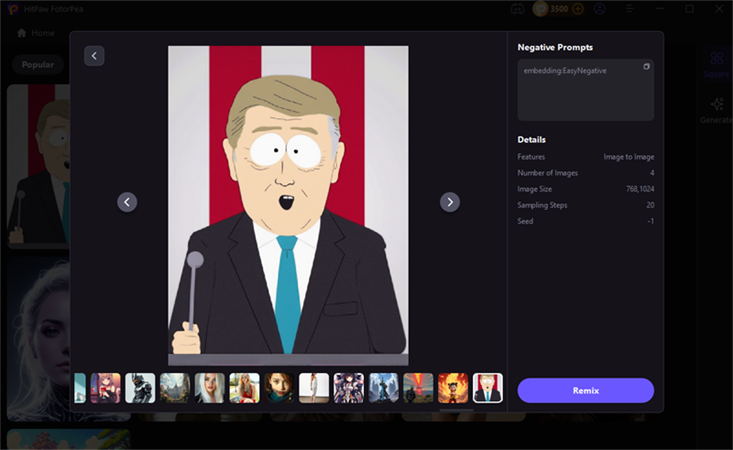Open the background cartoon man gallery card

tap(38, 164)
